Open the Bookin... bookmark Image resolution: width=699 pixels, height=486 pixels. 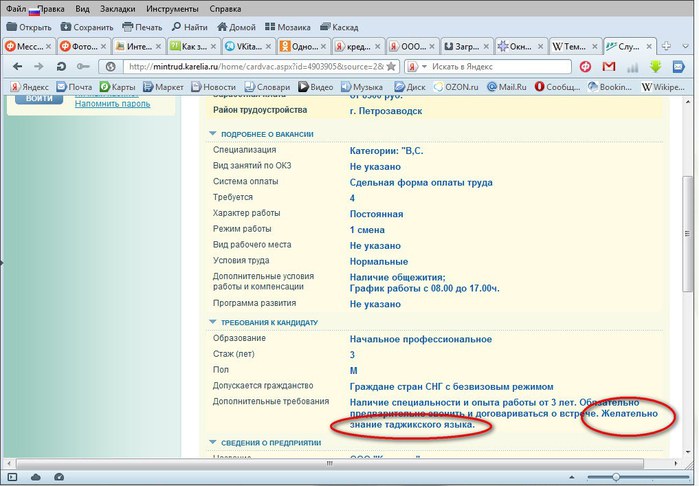click(x=610, y=87)
